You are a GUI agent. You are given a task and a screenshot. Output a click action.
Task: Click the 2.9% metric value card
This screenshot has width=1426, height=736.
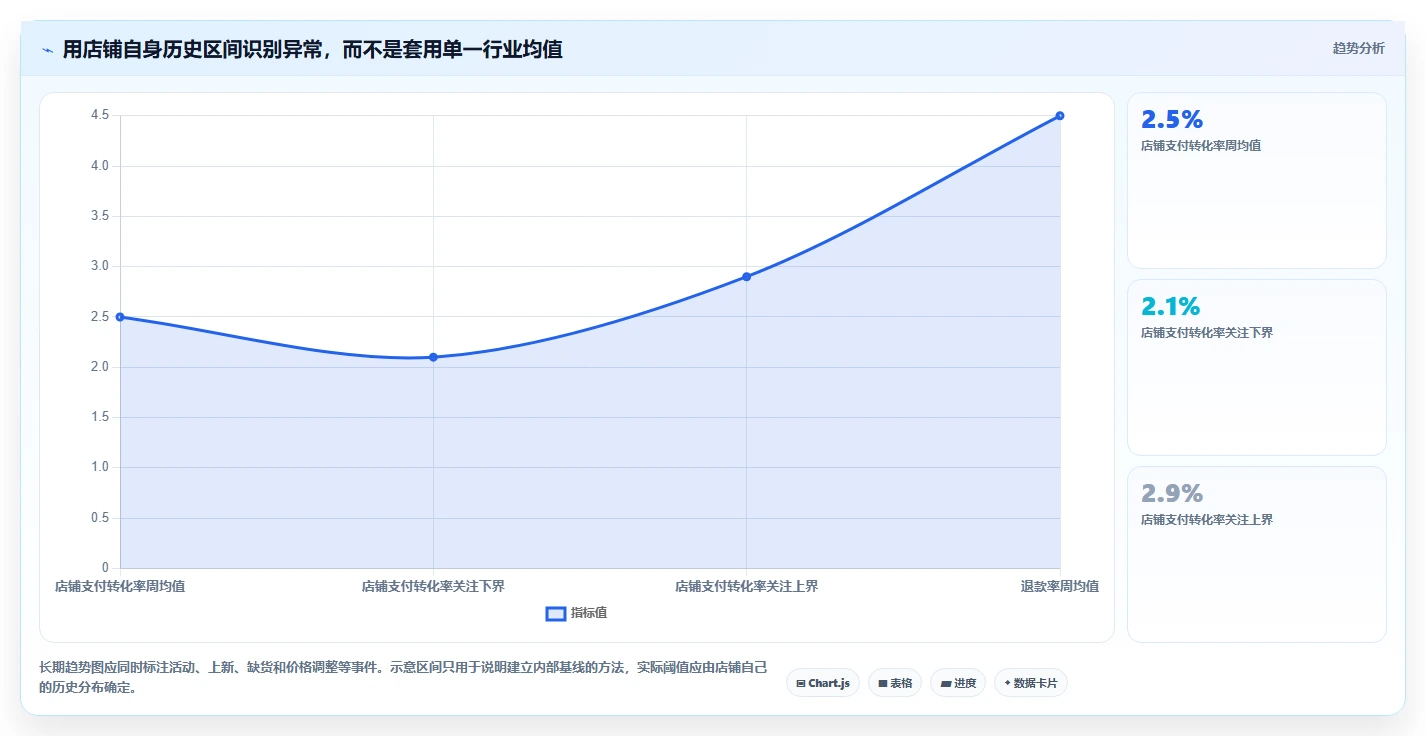pos(1257,555)
